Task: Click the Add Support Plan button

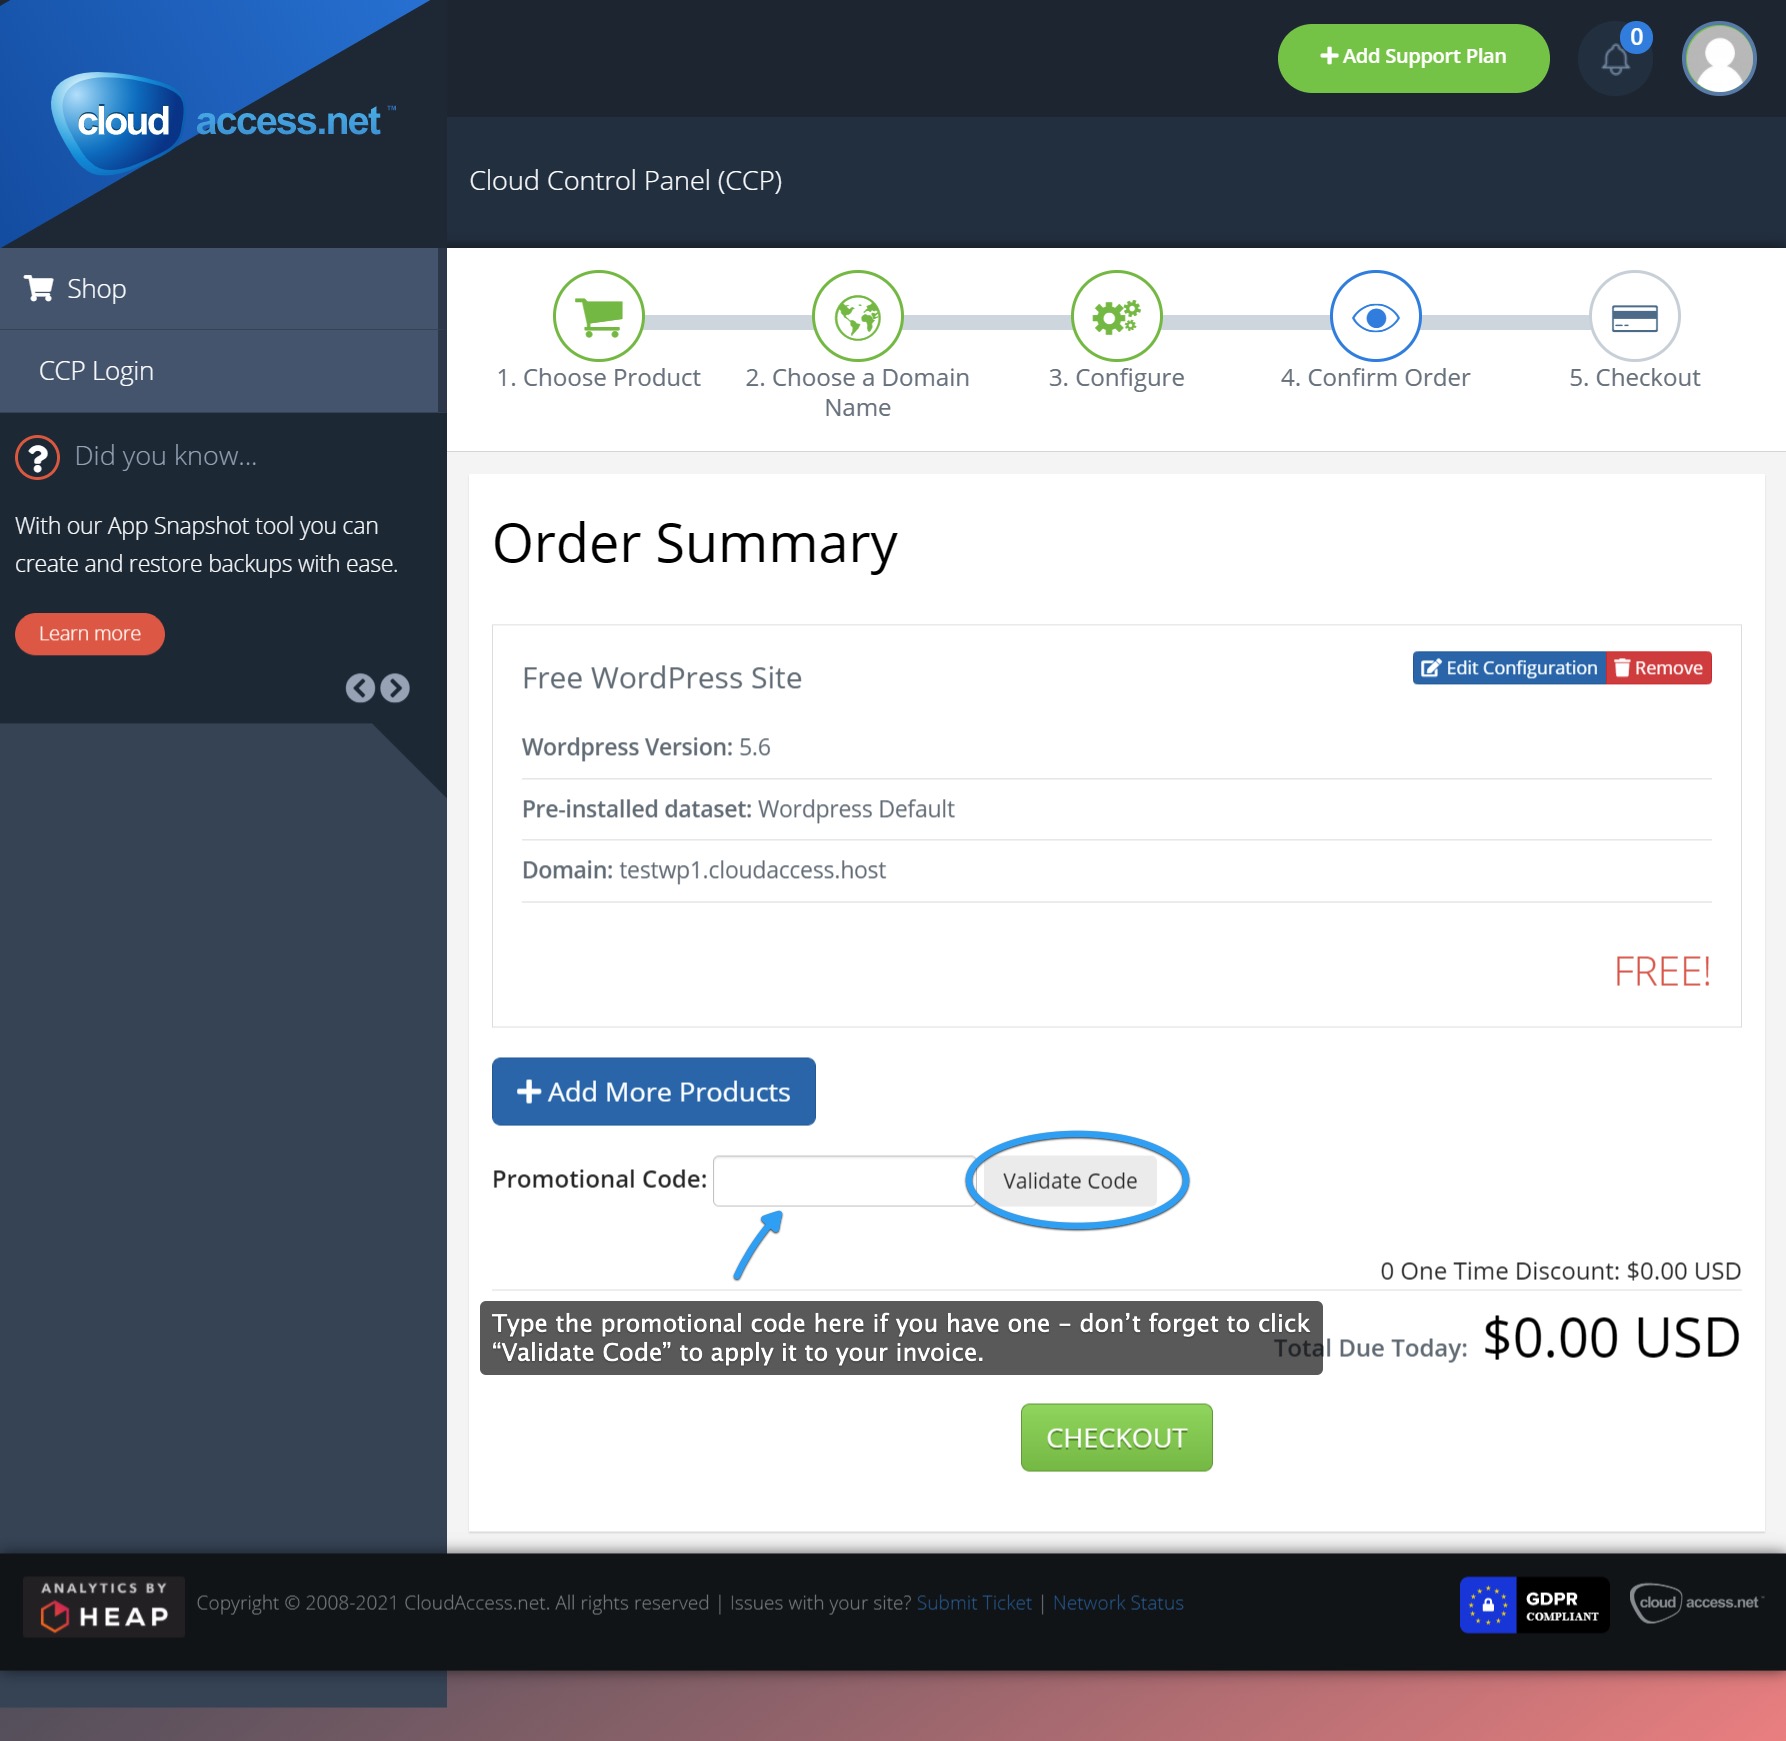Action: 1413,58
